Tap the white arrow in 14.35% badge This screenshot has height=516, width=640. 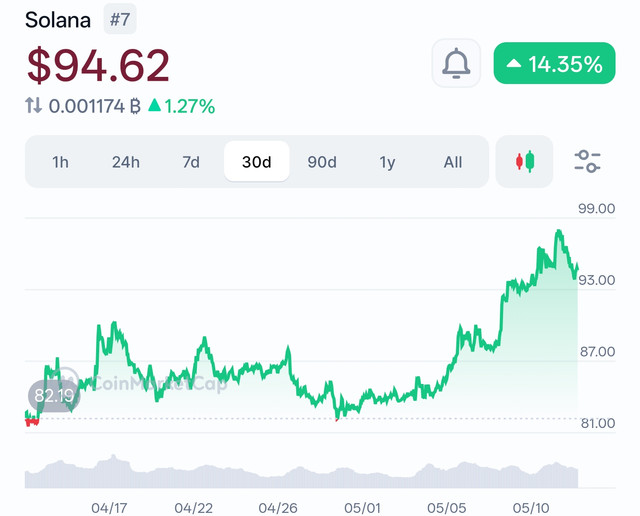(514, 63)
